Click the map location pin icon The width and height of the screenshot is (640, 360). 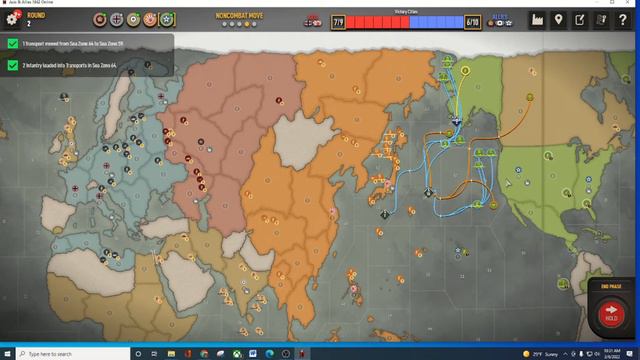click(558, 19)
